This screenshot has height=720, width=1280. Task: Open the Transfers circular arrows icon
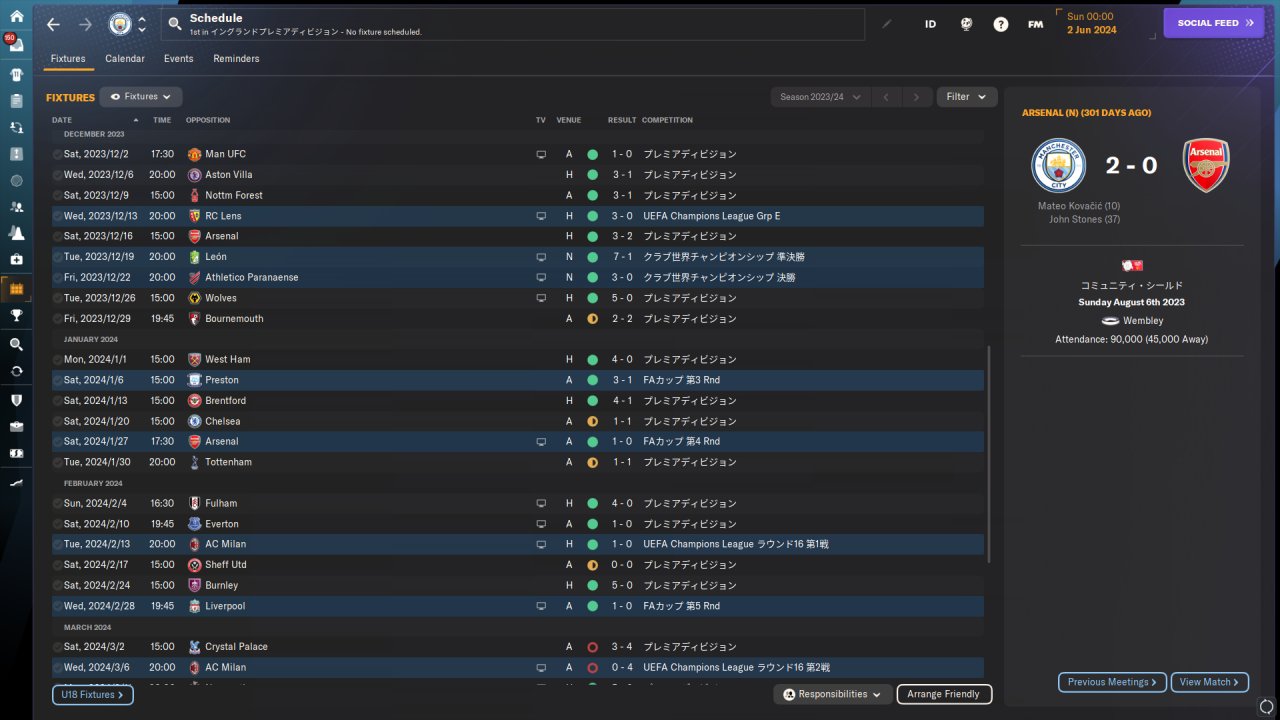(x=16, y=371)
